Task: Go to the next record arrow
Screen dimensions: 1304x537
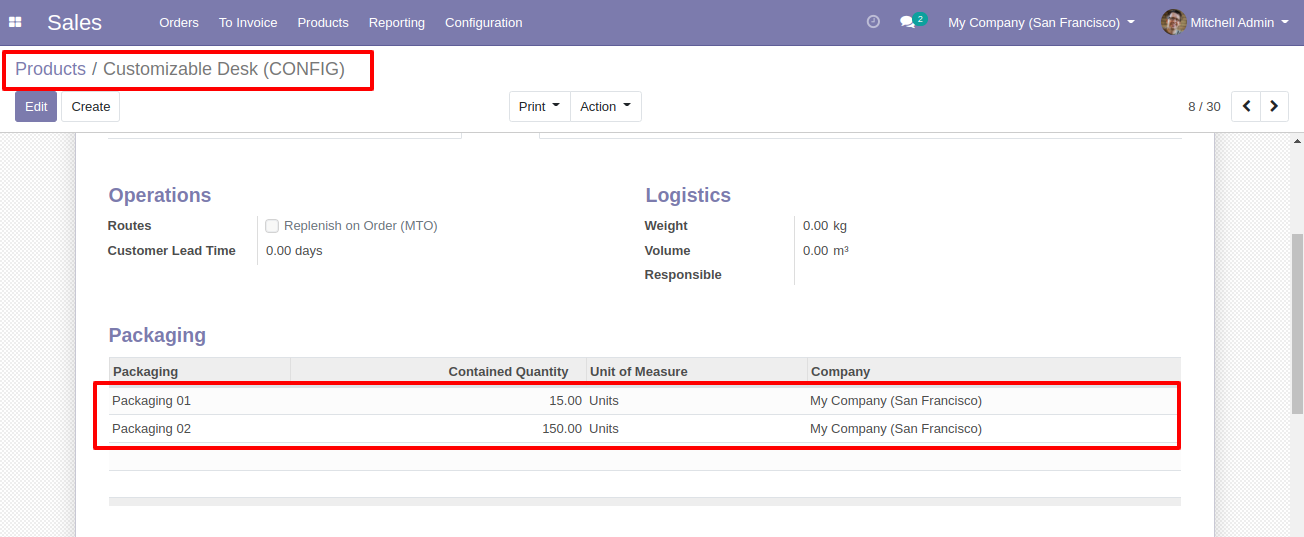Action: tap(1274, 106)
